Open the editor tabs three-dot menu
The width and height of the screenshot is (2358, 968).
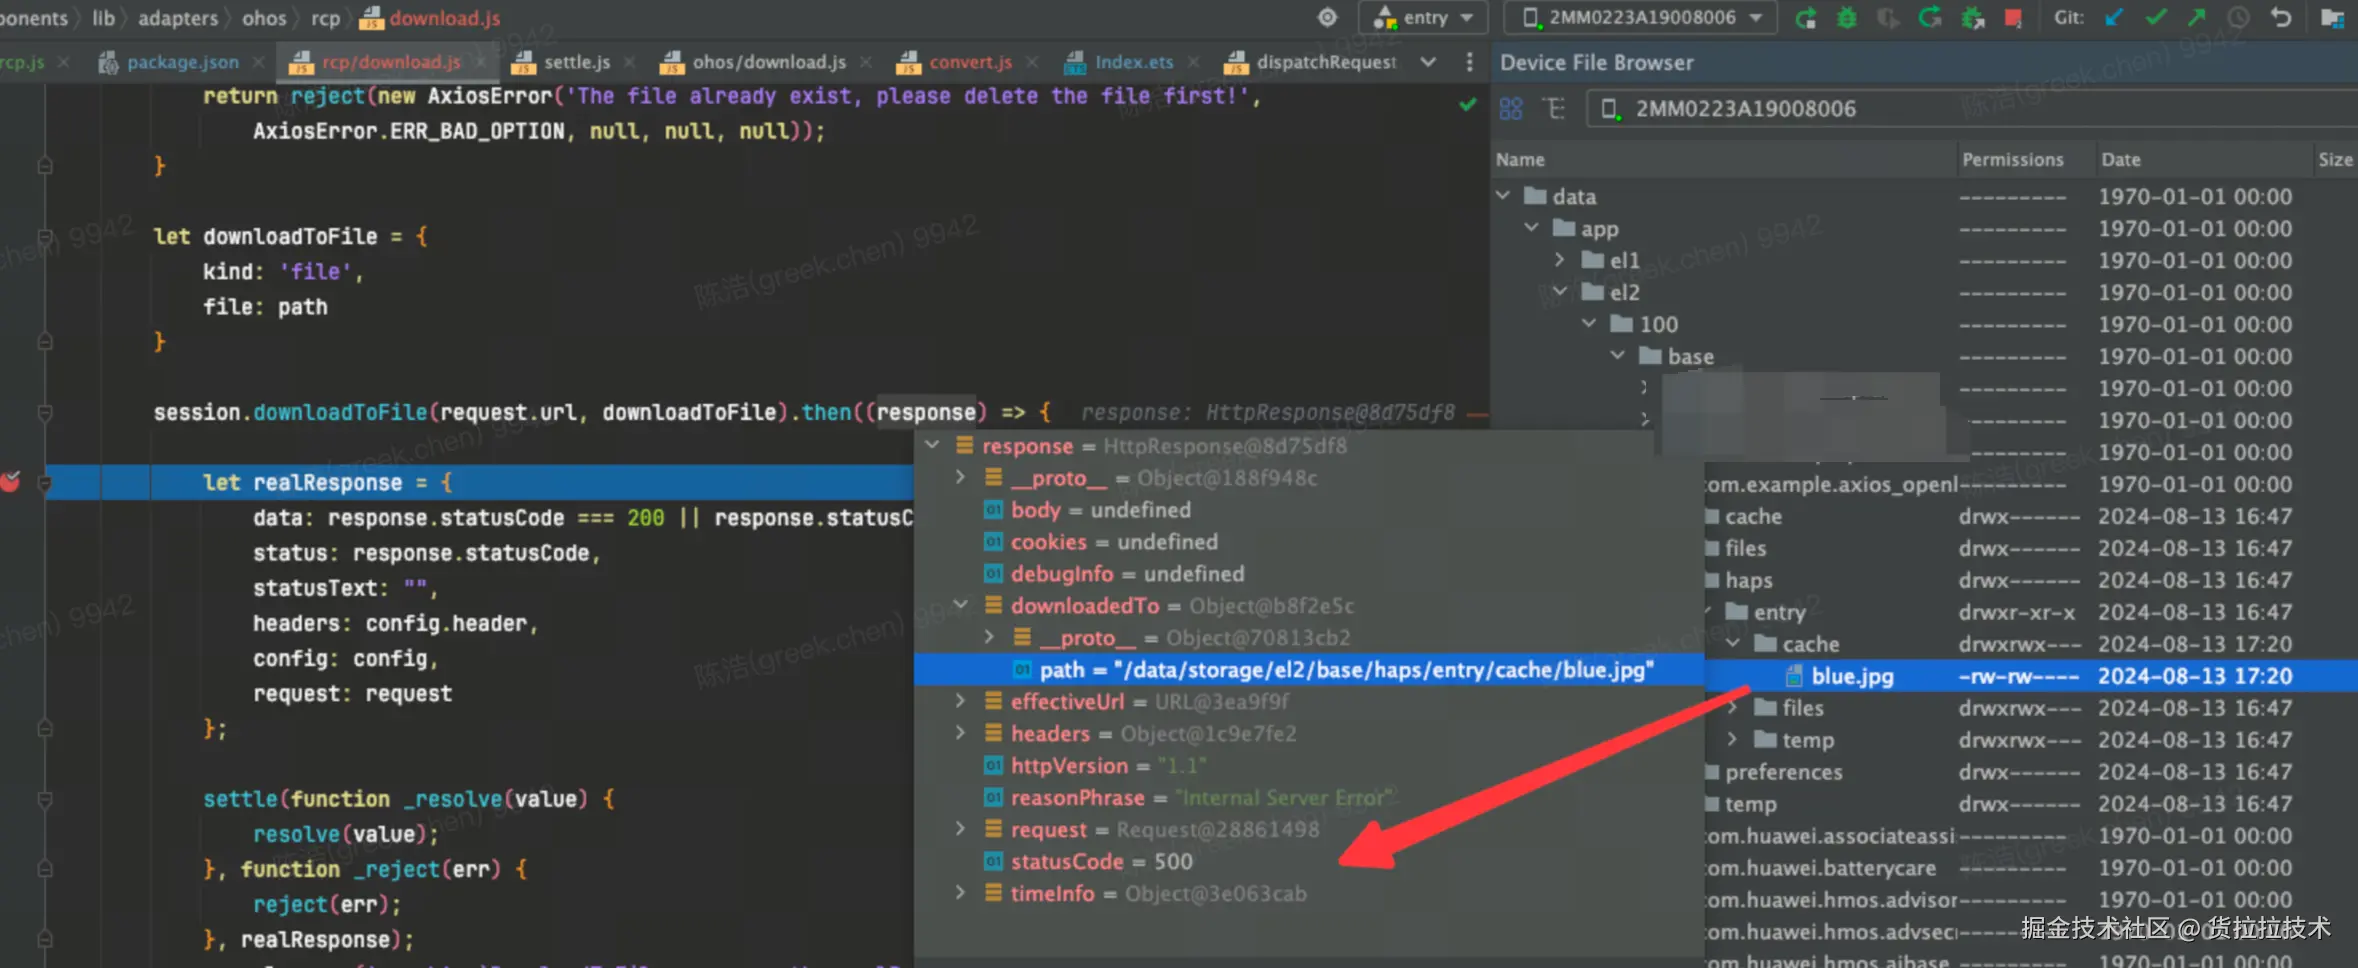(x=1469, y=62)
